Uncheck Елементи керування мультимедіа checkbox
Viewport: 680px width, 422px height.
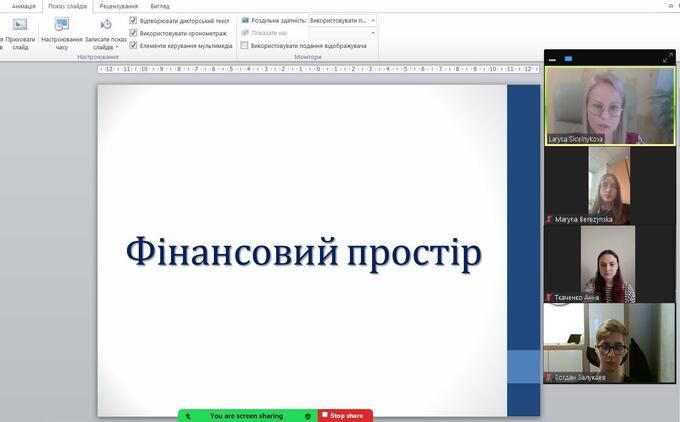pos(134,45)
